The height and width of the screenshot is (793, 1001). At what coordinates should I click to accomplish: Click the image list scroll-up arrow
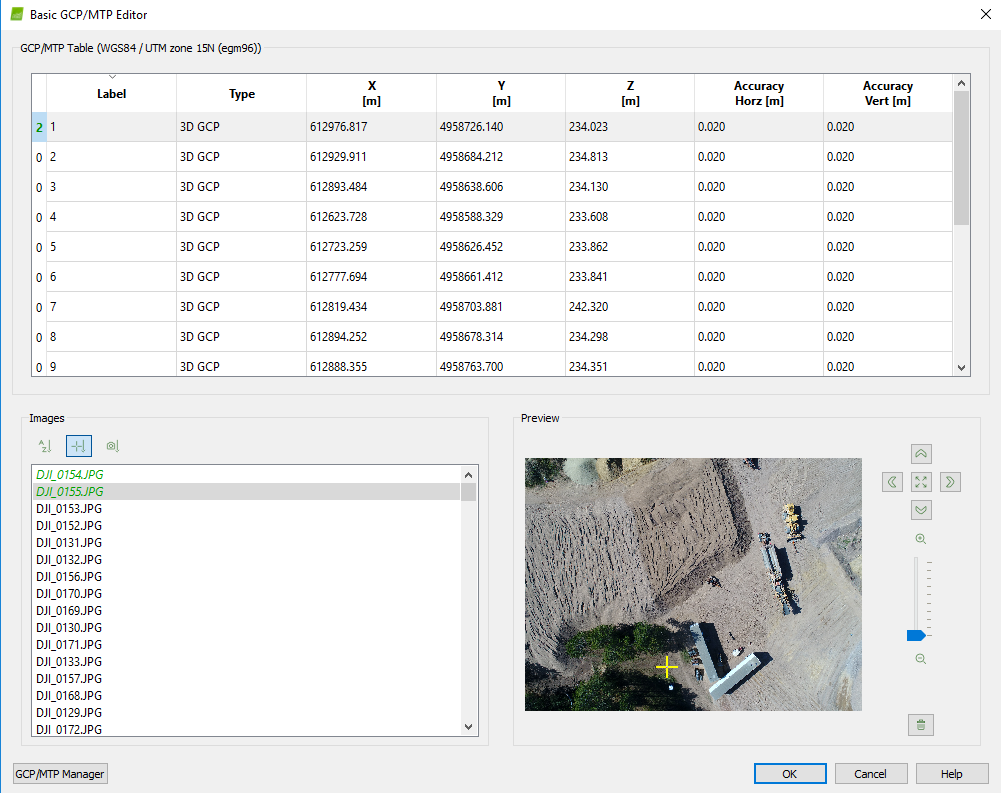tap(469, 475)
